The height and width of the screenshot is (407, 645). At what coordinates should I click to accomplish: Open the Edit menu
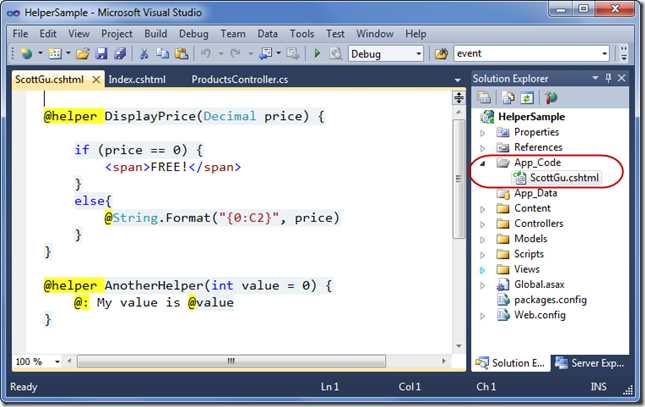[48, 34]
